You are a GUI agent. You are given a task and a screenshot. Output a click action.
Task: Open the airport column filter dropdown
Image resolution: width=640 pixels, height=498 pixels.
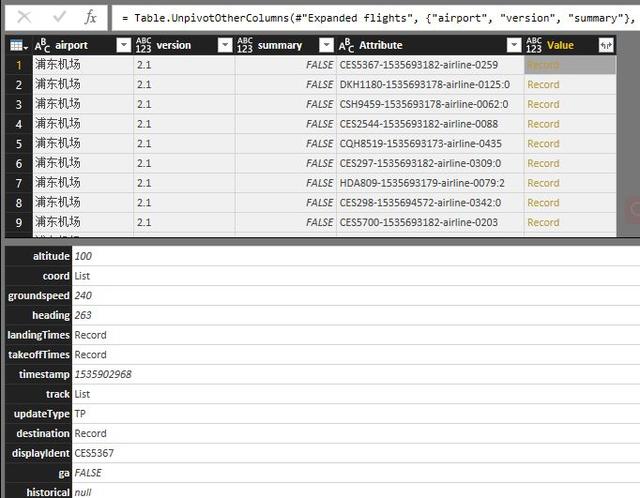click(123, 45)
